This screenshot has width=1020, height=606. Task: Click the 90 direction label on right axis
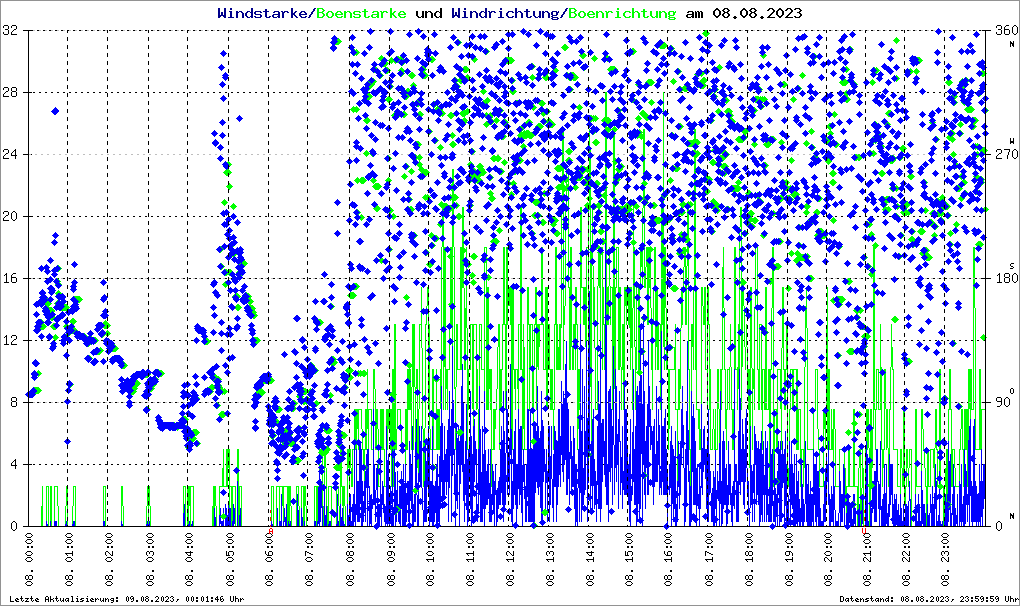(x=1001, y=403)
